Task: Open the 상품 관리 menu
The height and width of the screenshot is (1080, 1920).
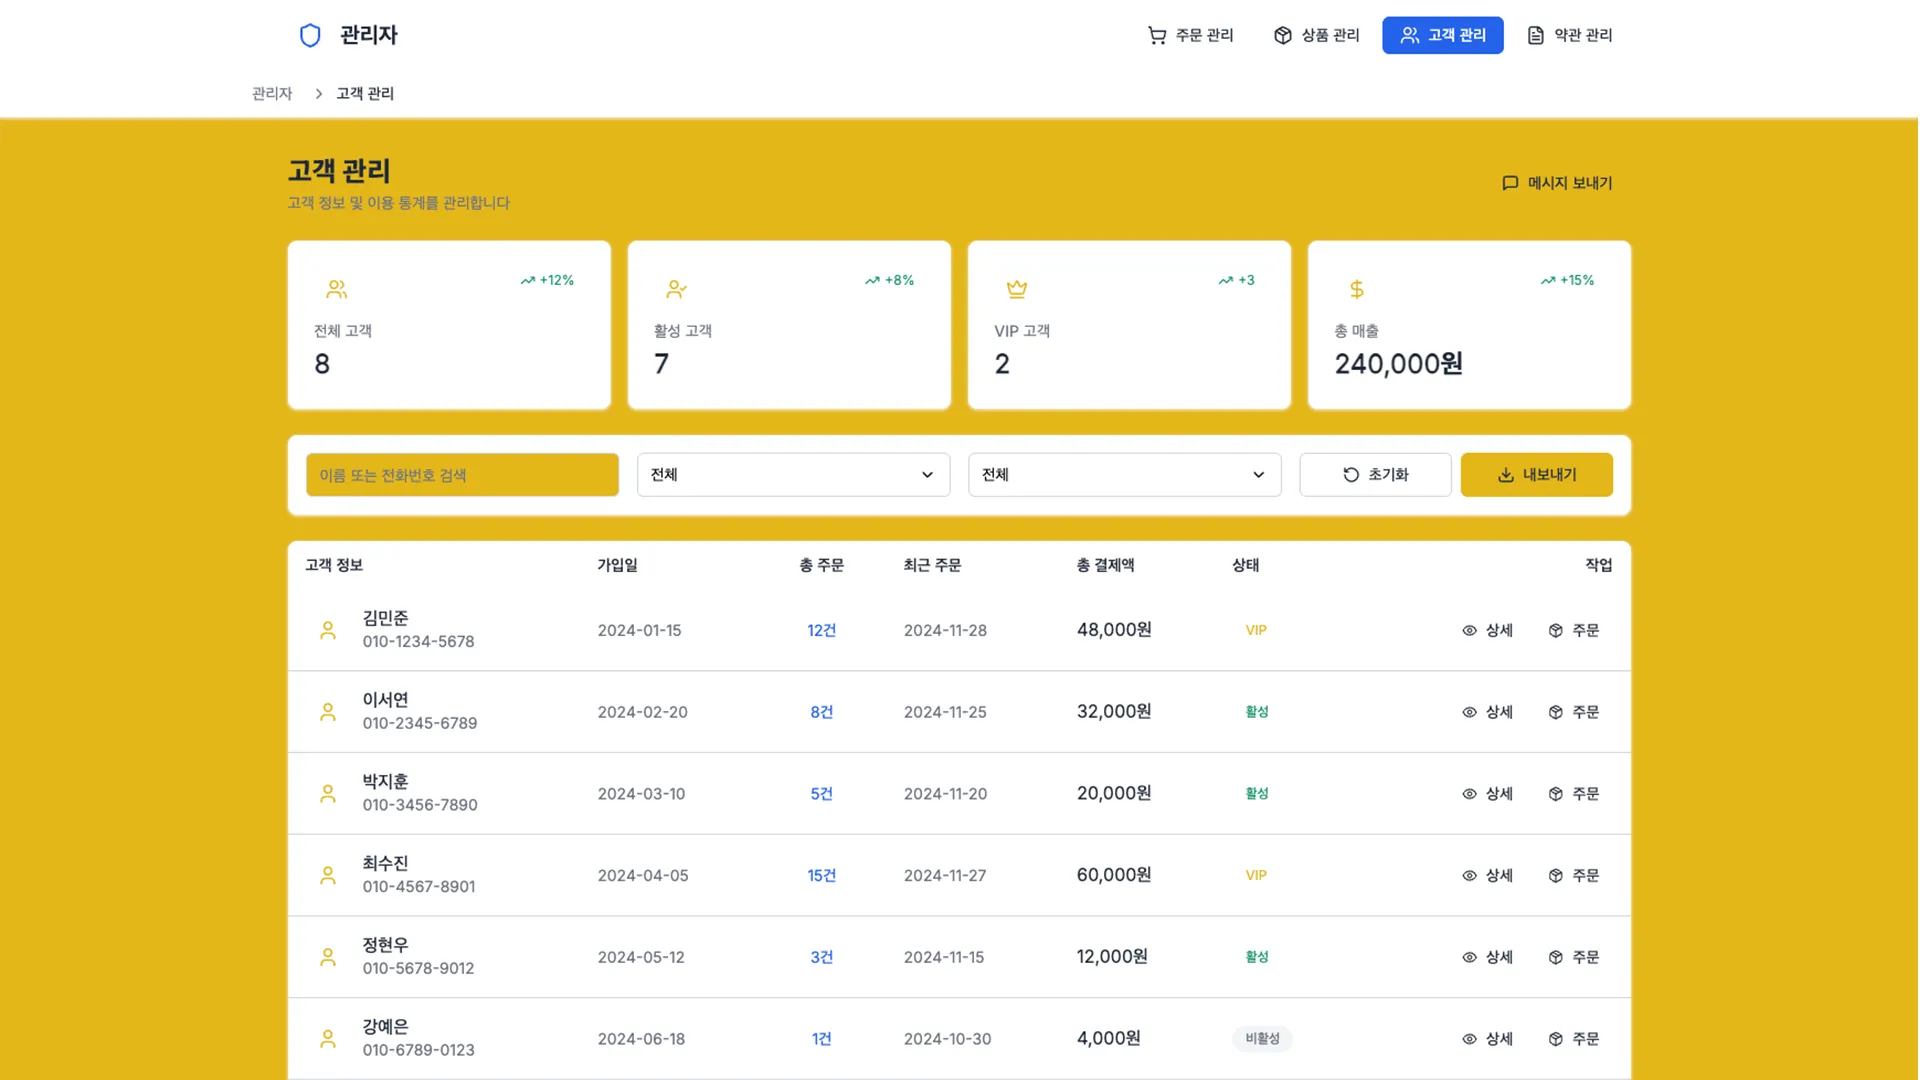Action: [x=1316, y=35]
